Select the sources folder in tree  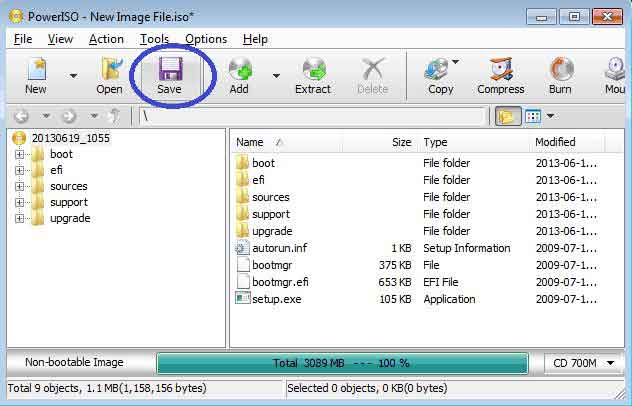point(69,187)
